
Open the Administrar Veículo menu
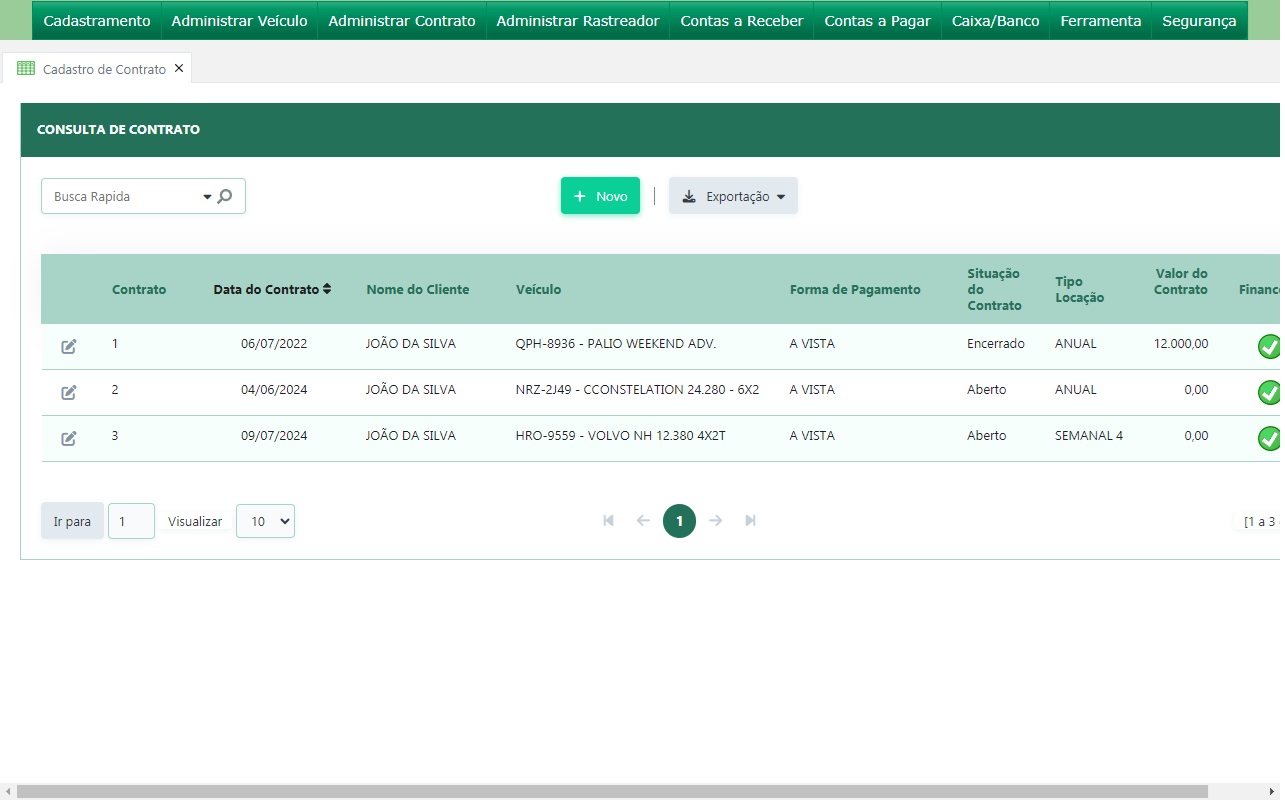point(239,21)
